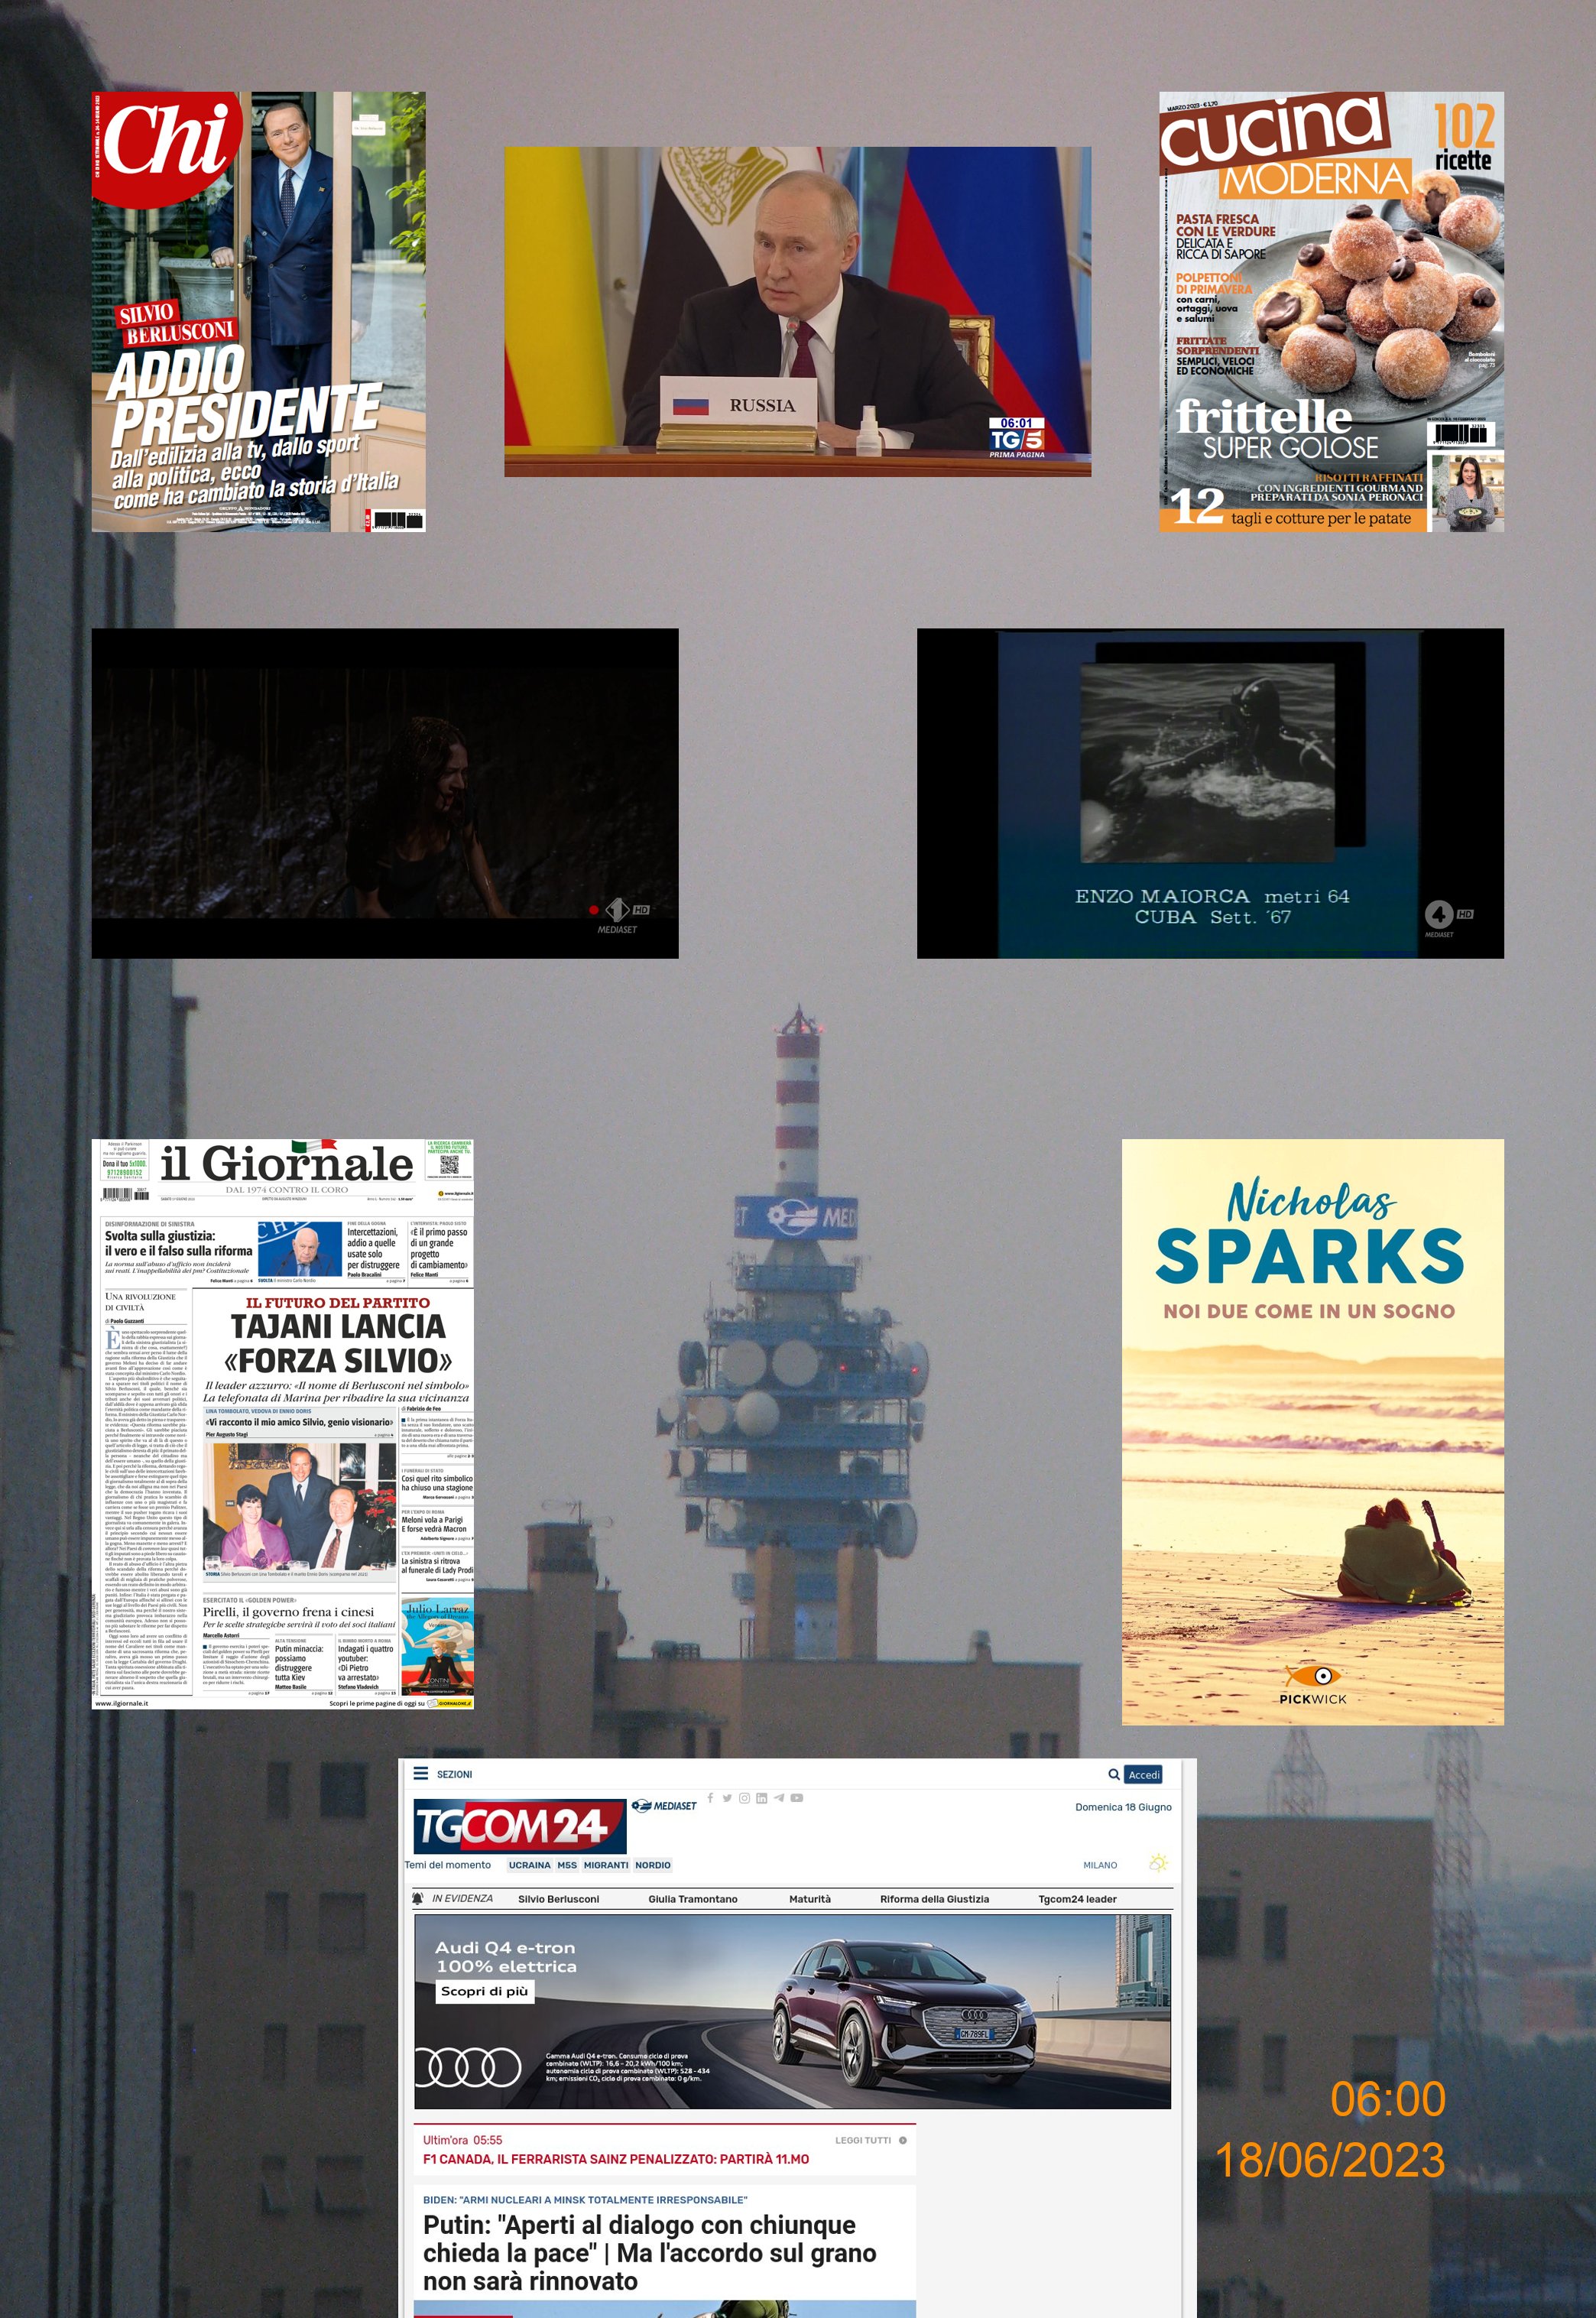The image size is (1596, 2318).
Task: Click the Milano weather sun icon
Action: 1159,1863
